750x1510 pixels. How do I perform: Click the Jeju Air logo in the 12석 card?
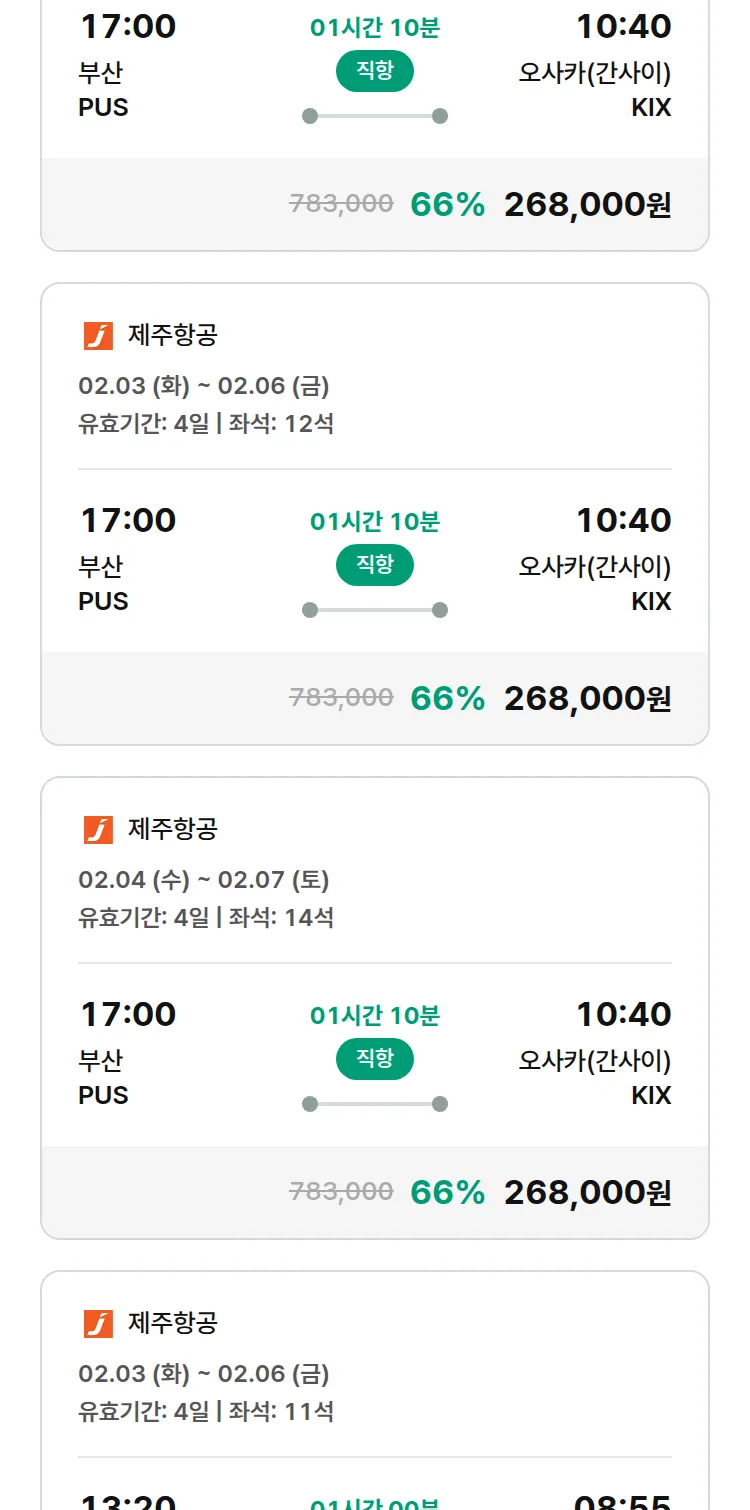(x=98, y=336)
